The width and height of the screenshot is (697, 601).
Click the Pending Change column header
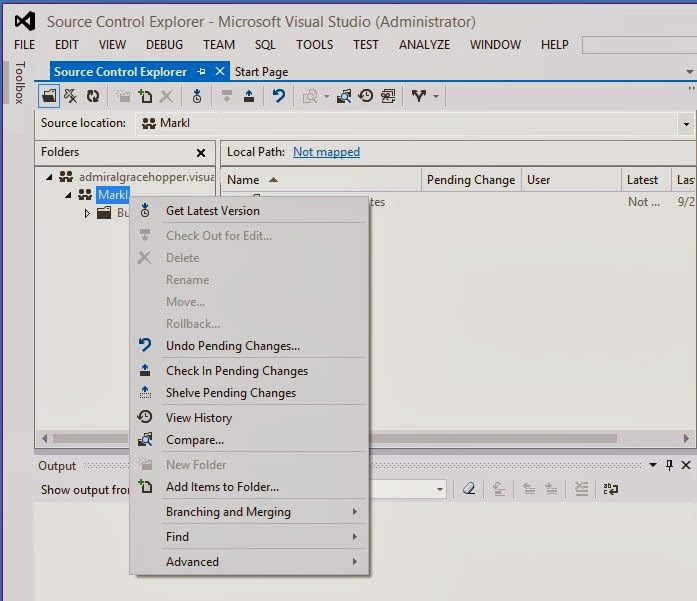pos(471,180)
